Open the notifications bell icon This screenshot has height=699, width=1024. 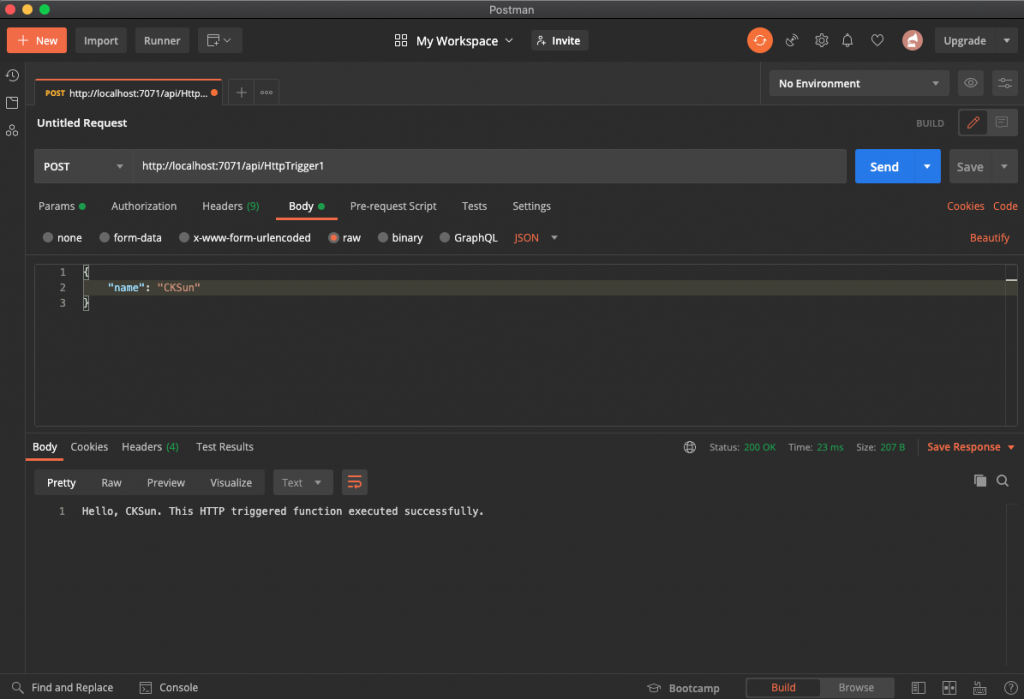pos(847,41)
